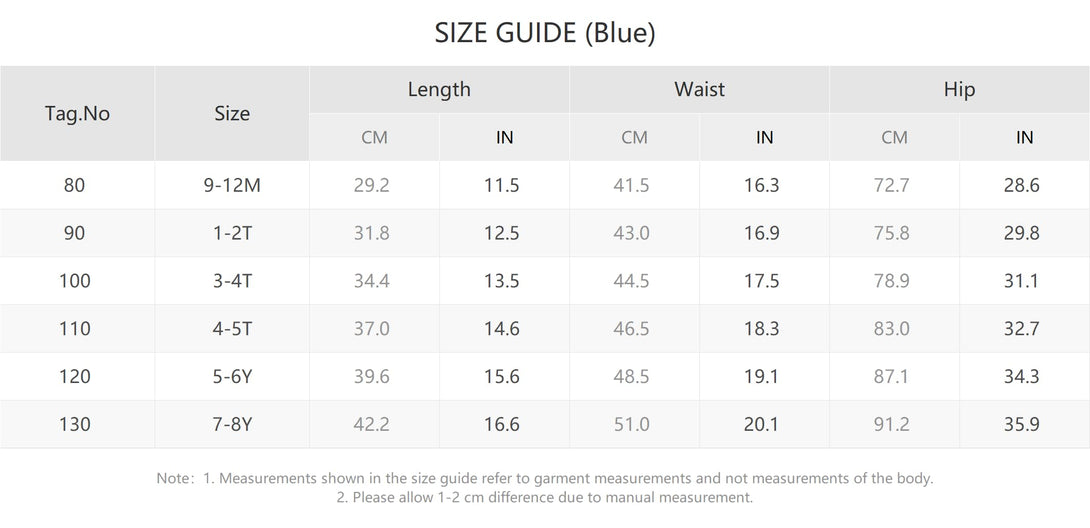Click the 1-2T size cell

231,233
